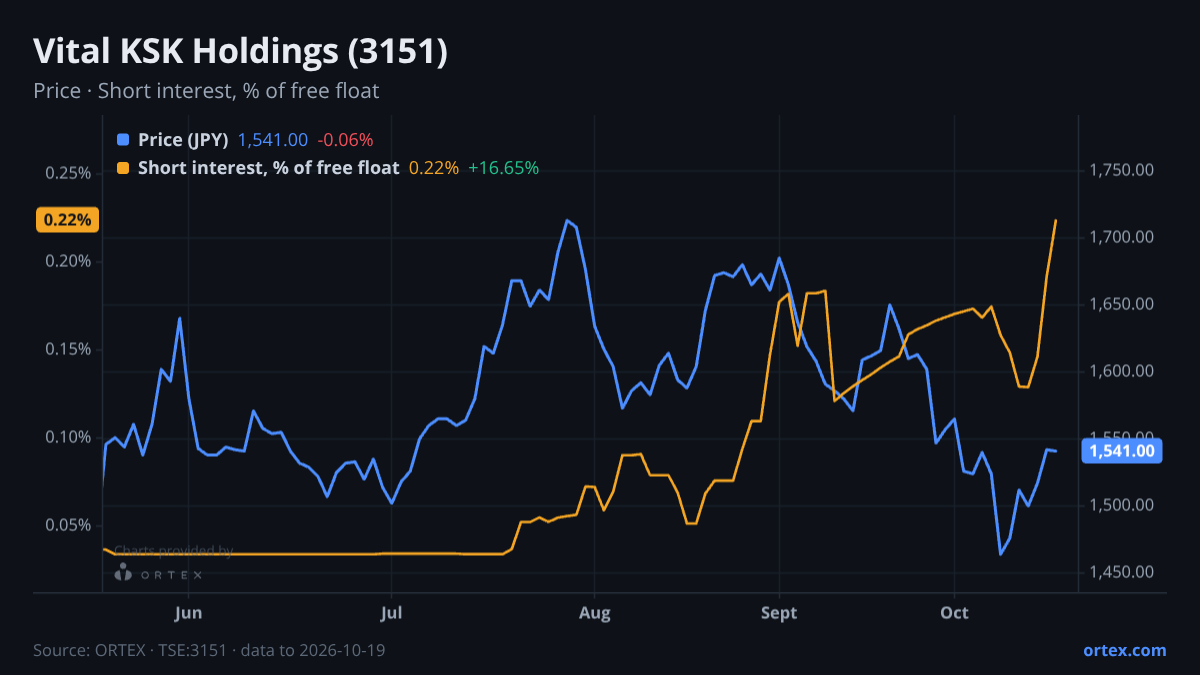This screenshot has width=1200, height=675.
Task: Click the Short interest legend label
Action: pyautogui.click(x=269, y=168)
